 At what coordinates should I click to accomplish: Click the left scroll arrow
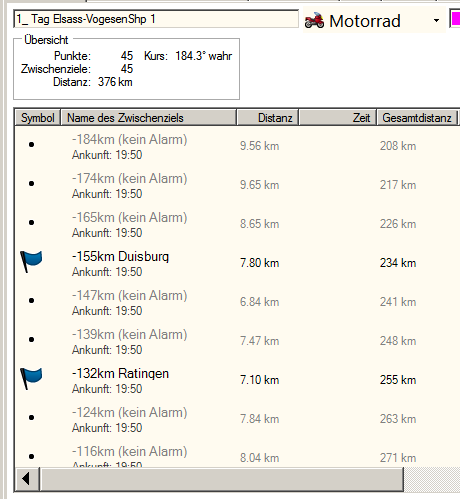point(27,479)
